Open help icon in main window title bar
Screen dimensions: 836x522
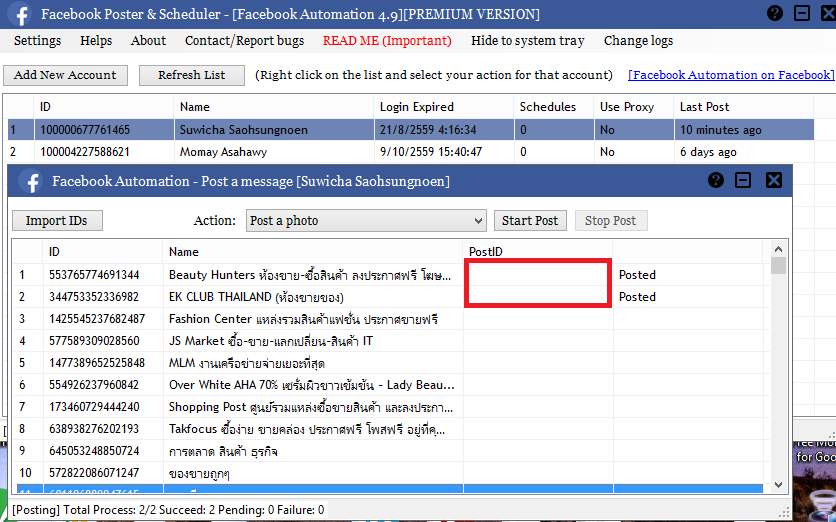775,13
